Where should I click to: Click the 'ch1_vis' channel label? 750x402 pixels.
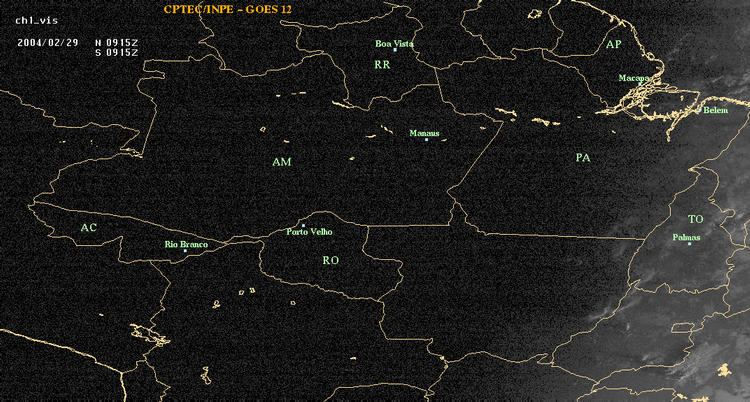pos(36,21)
